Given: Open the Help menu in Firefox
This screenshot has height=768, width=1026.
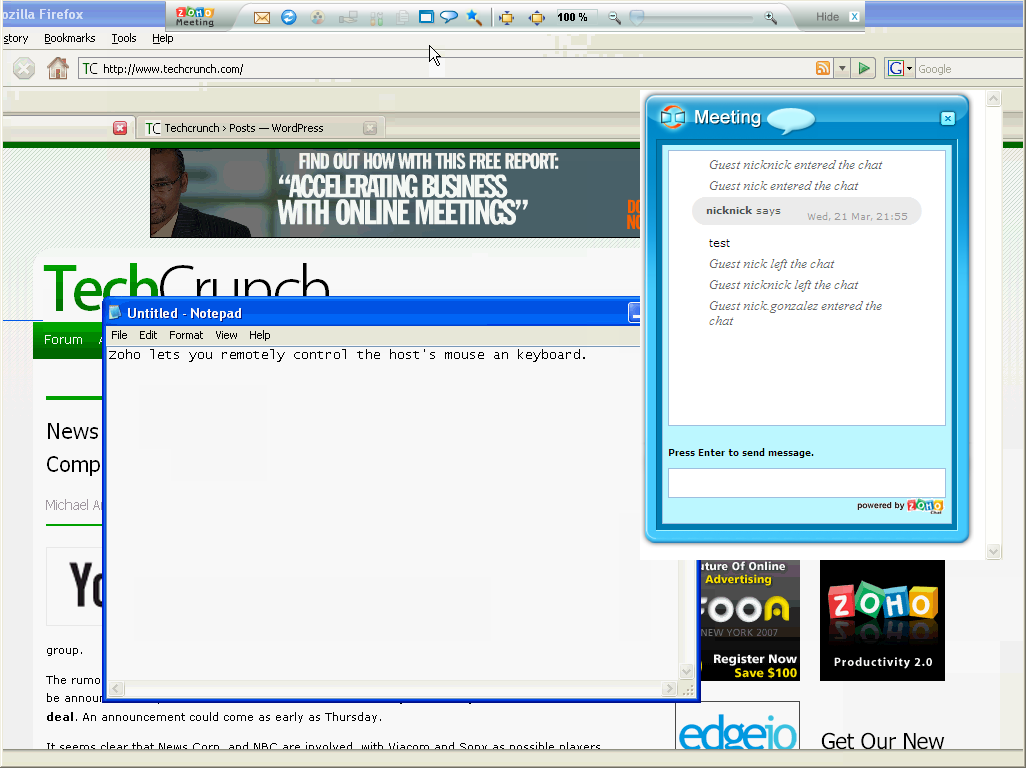Looking at the screenshot, I should point(162,38).
